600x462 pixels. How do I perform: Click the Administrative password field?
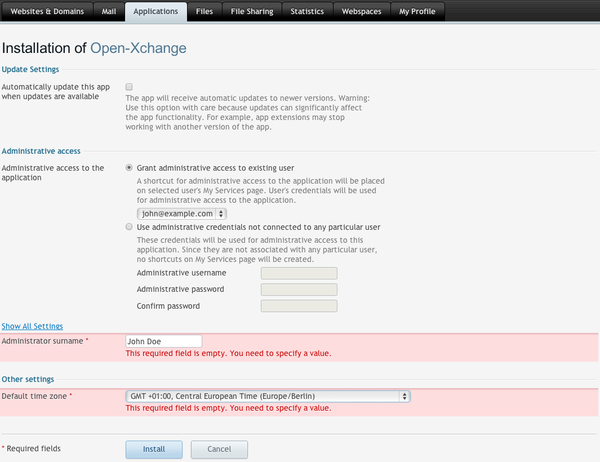(299, 289)
